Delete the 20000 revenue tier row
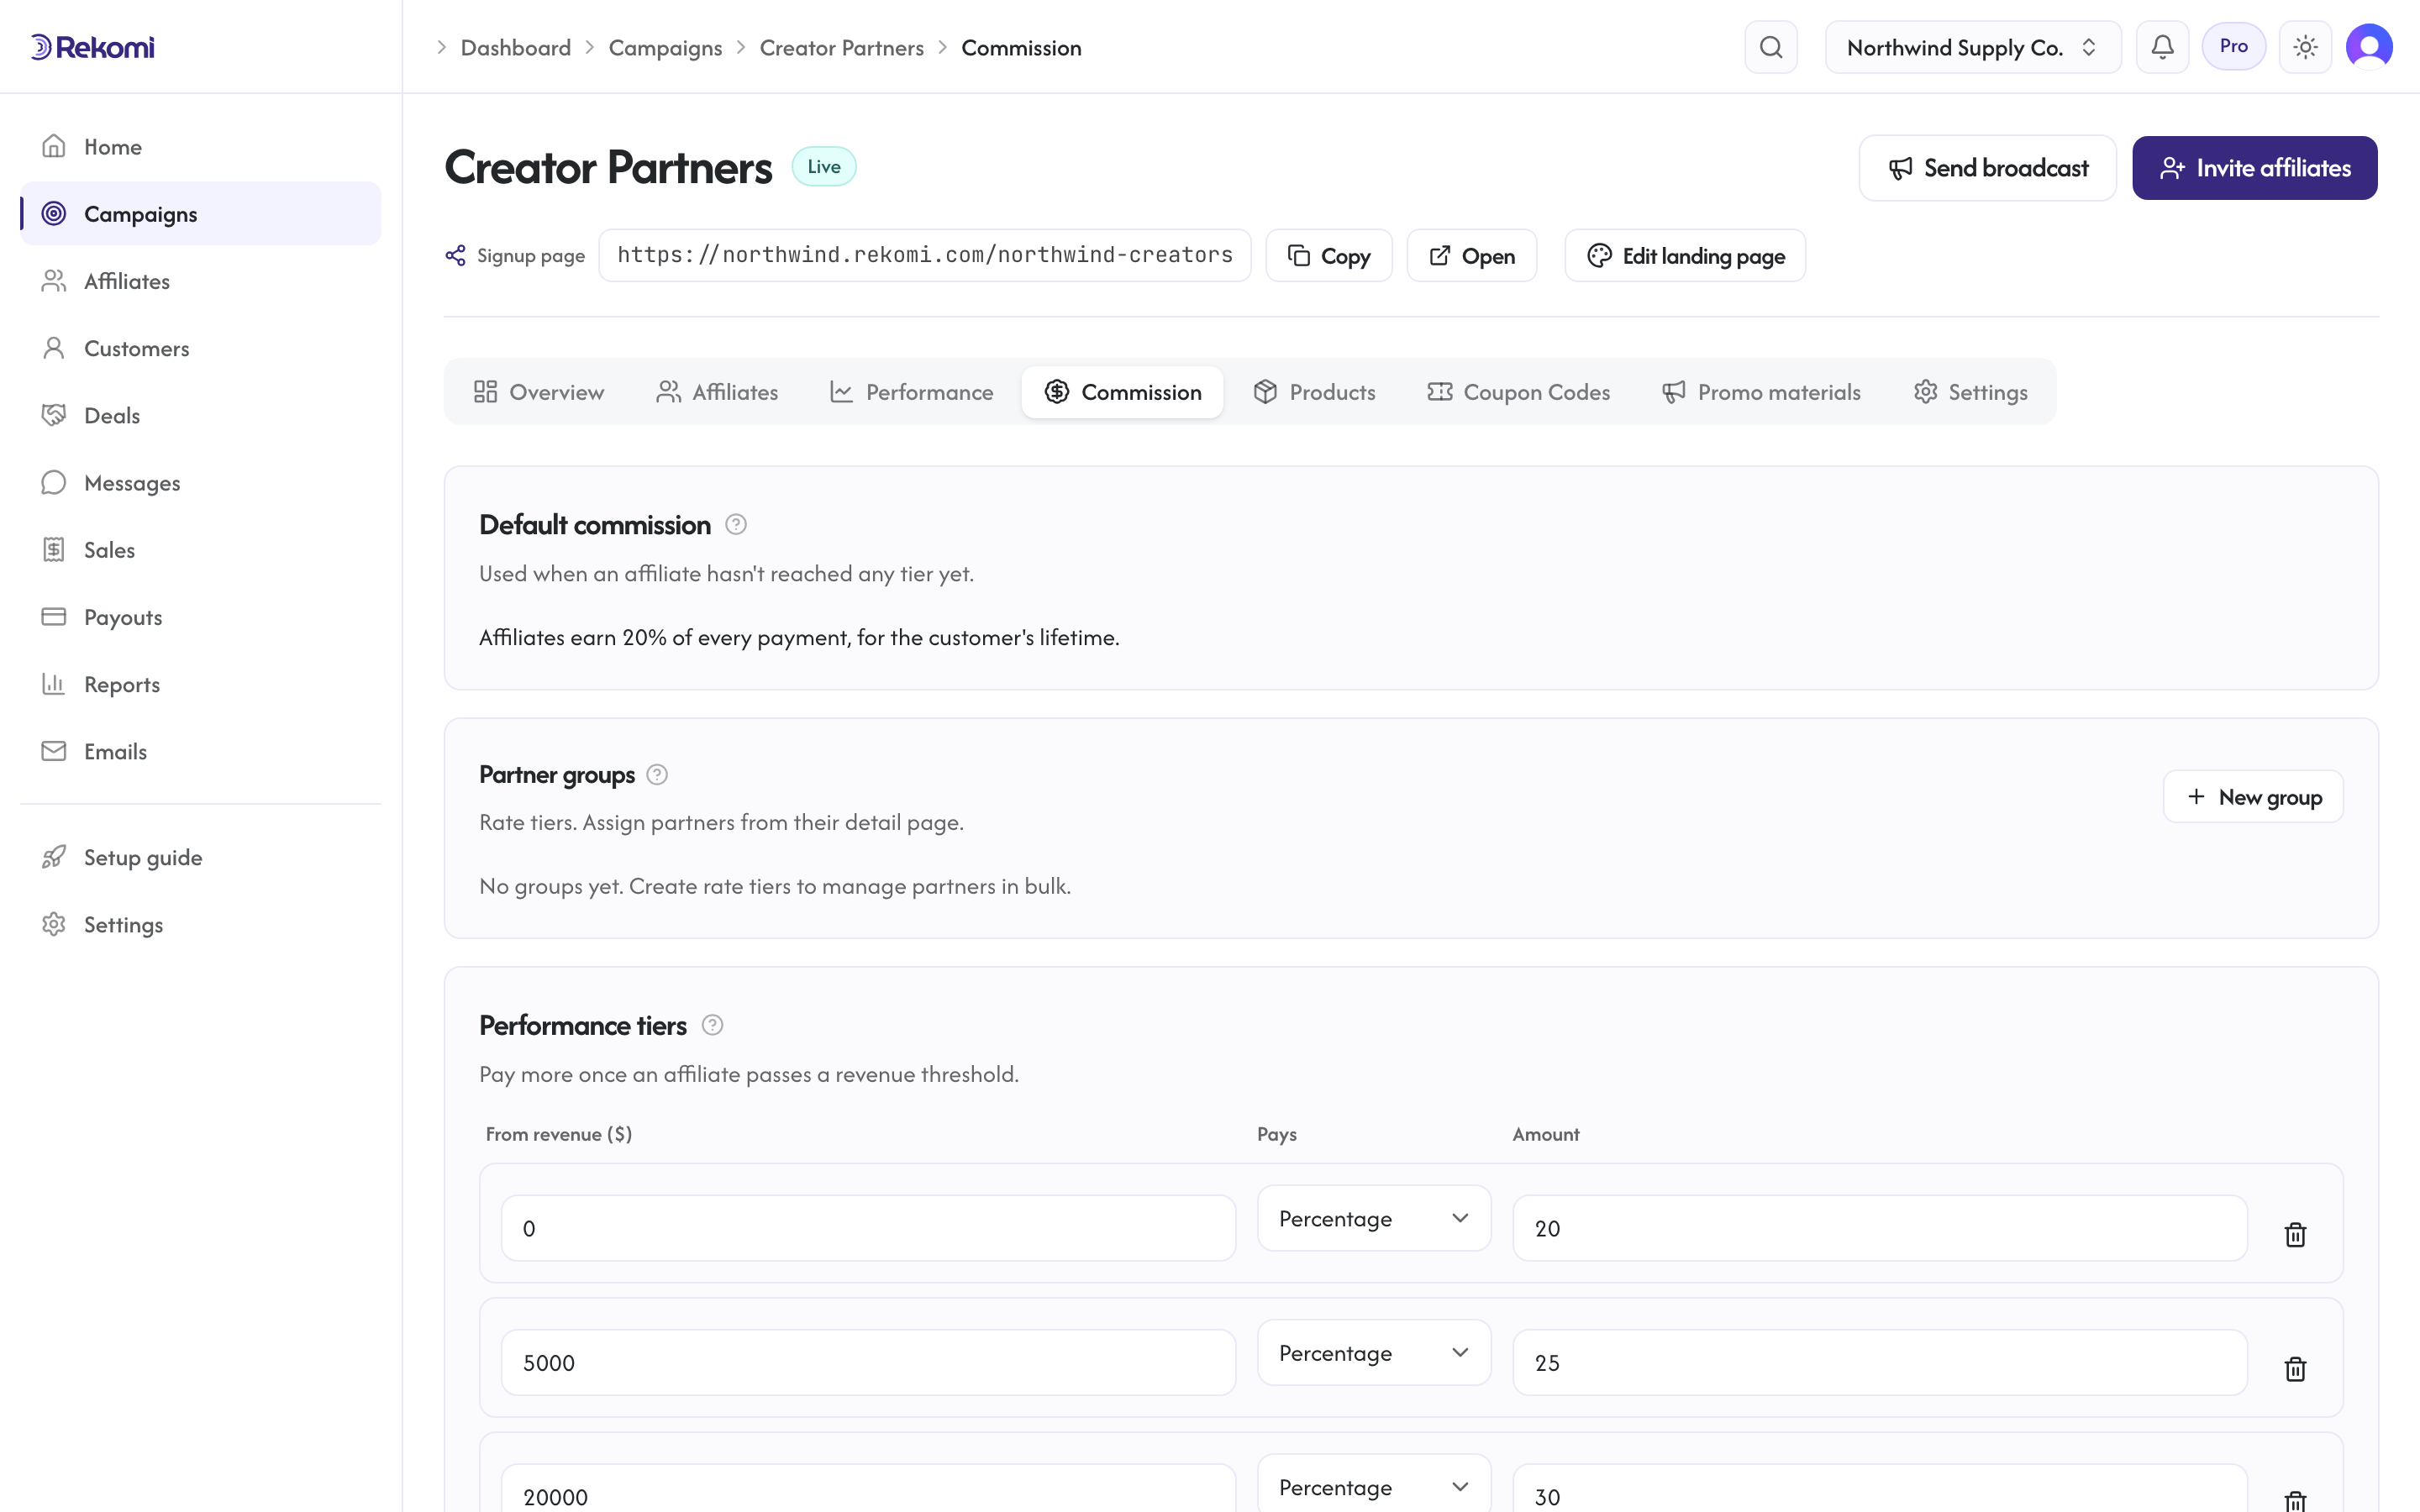This screenshot has width=2420, height=1512. coord(2295,1500)
